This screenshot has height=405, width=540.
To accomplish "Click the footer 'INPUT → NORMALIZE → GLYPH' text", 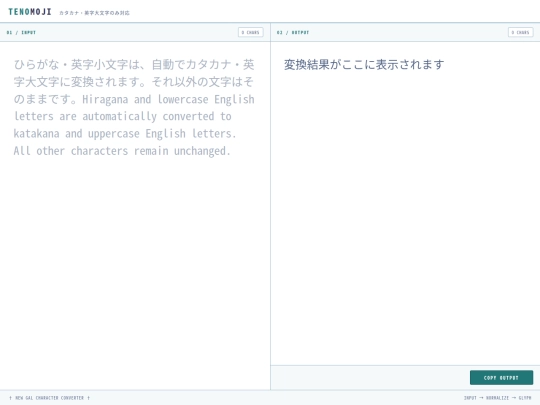I will 497,398.
